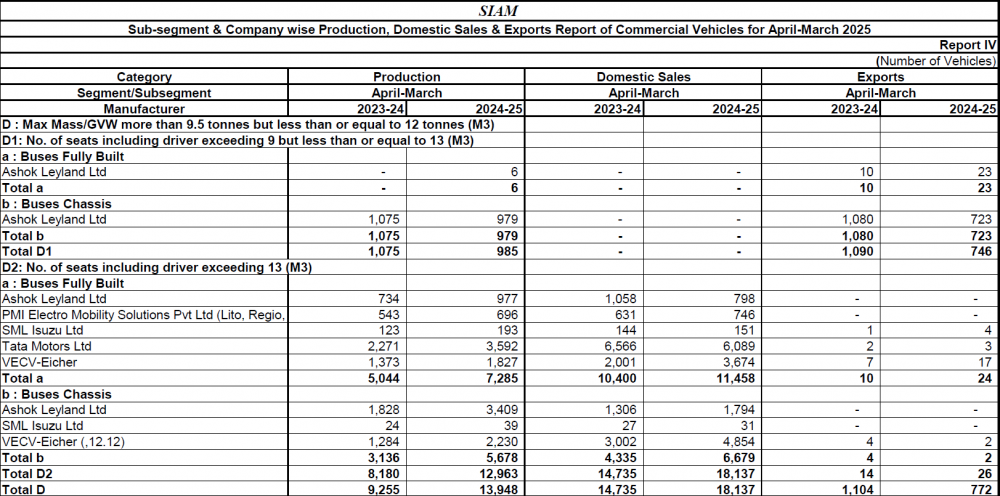Click Total a production value 5,044
1000x496 pixels.
pos(384,378)
